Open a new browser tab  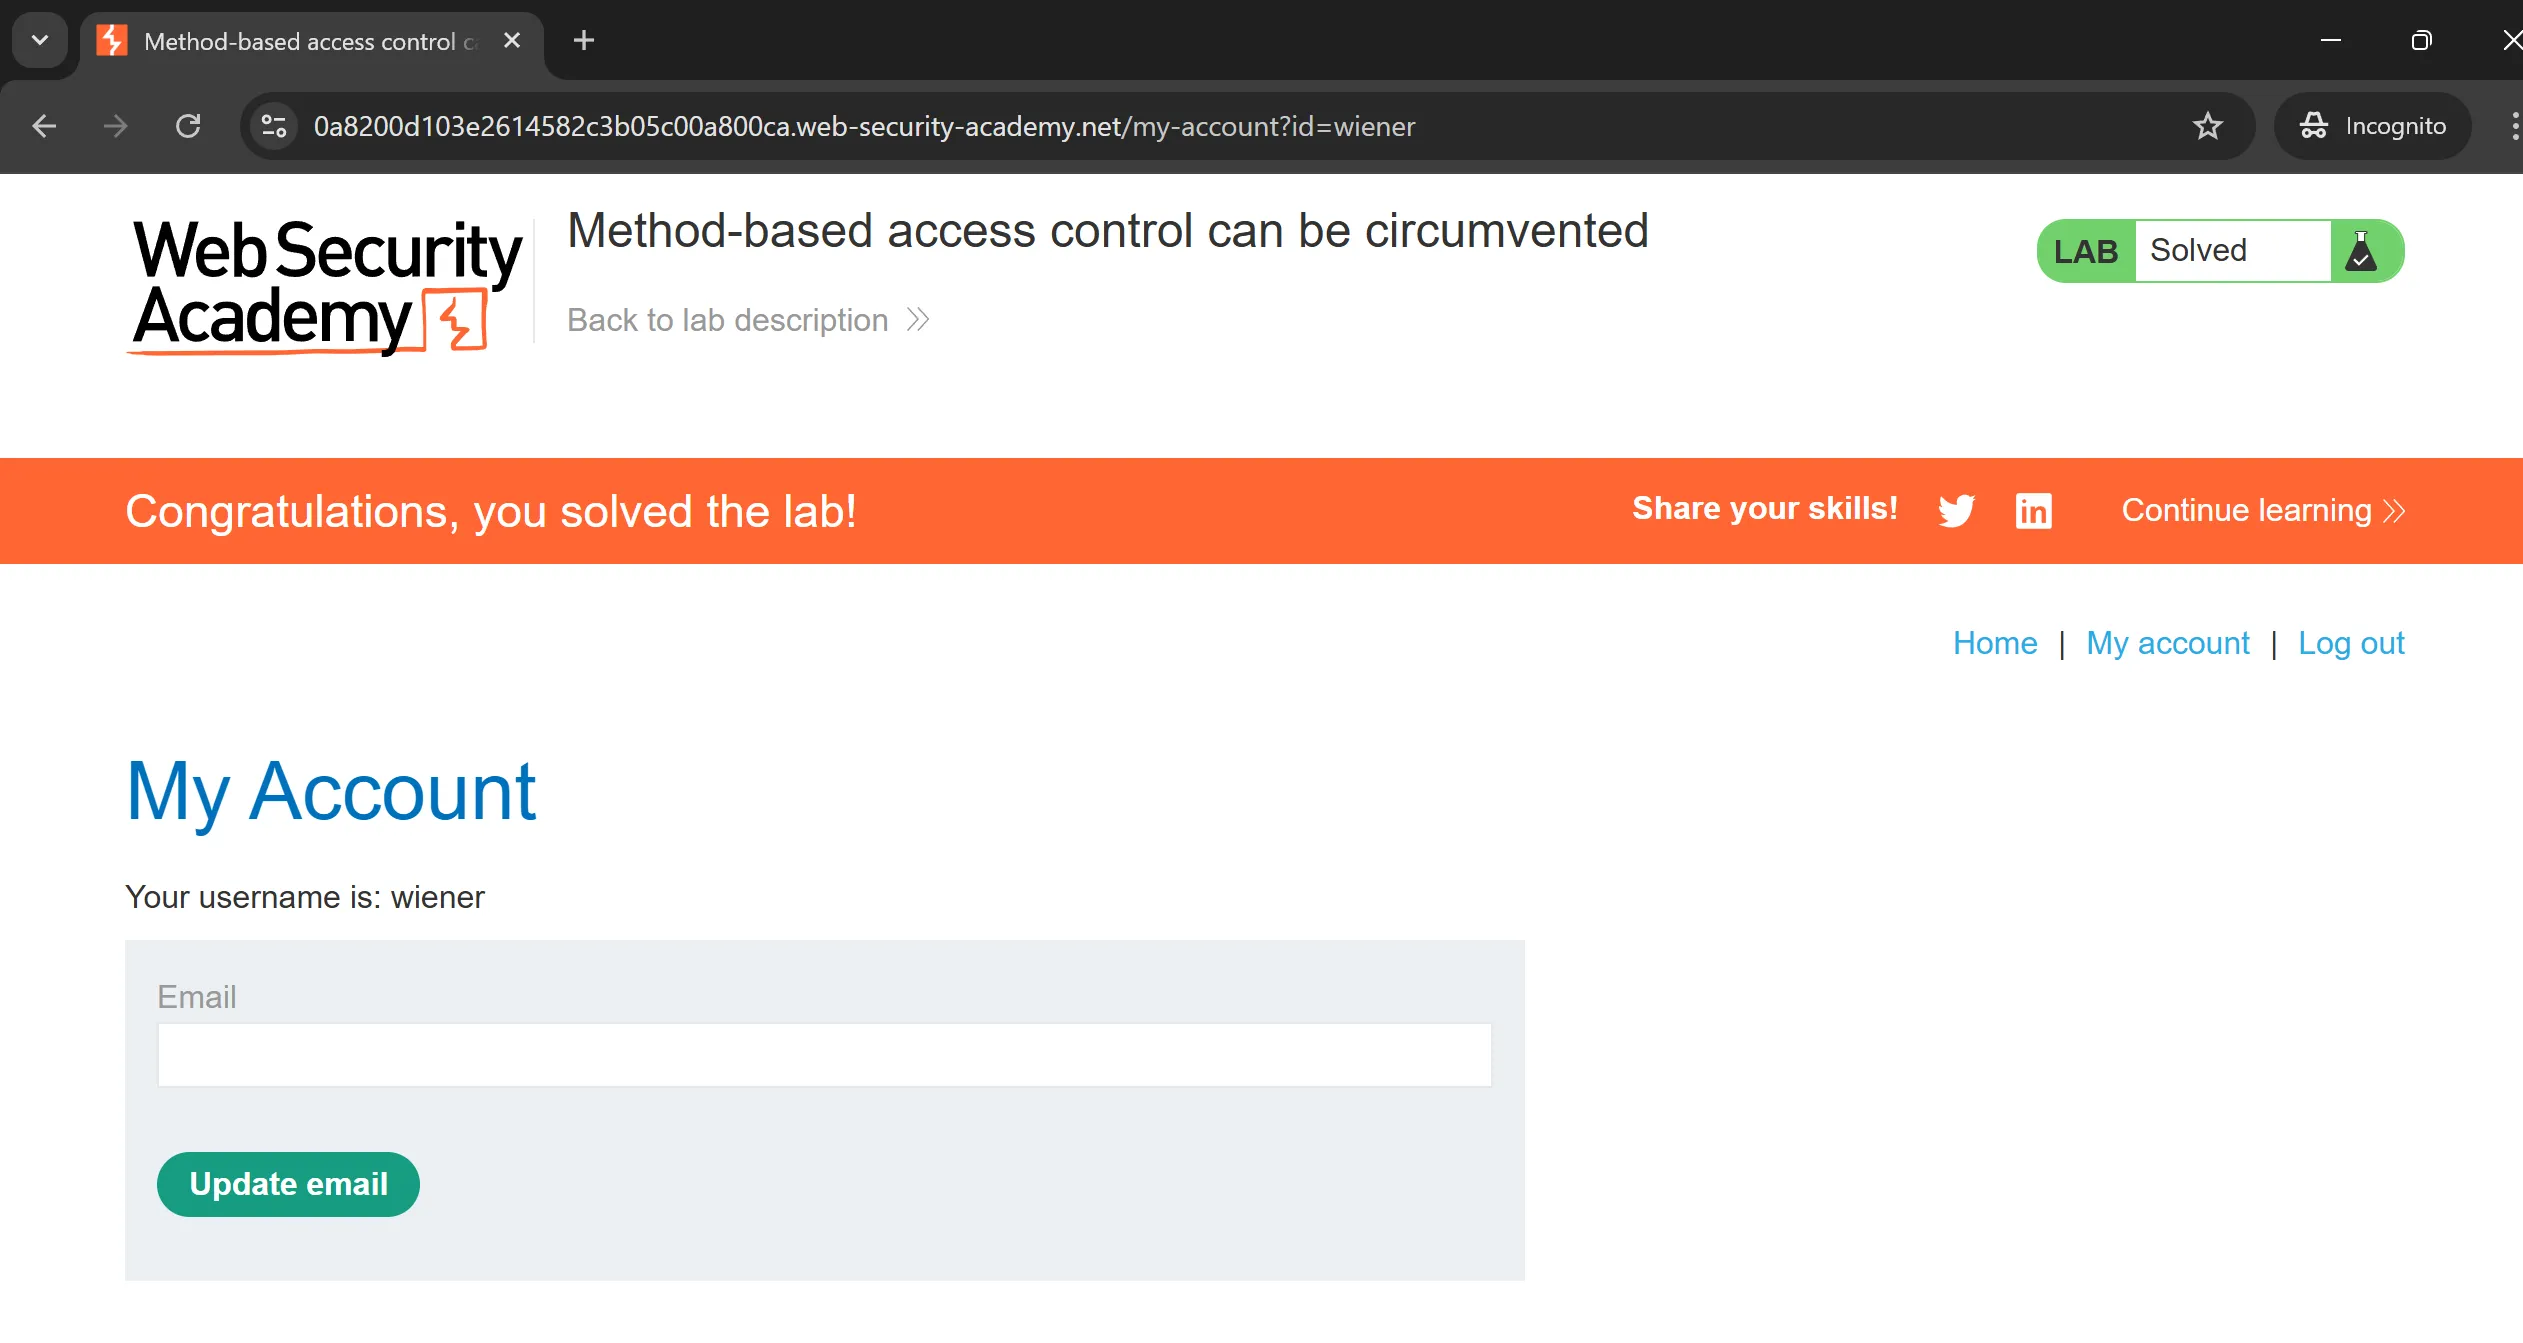coord(584,41)
